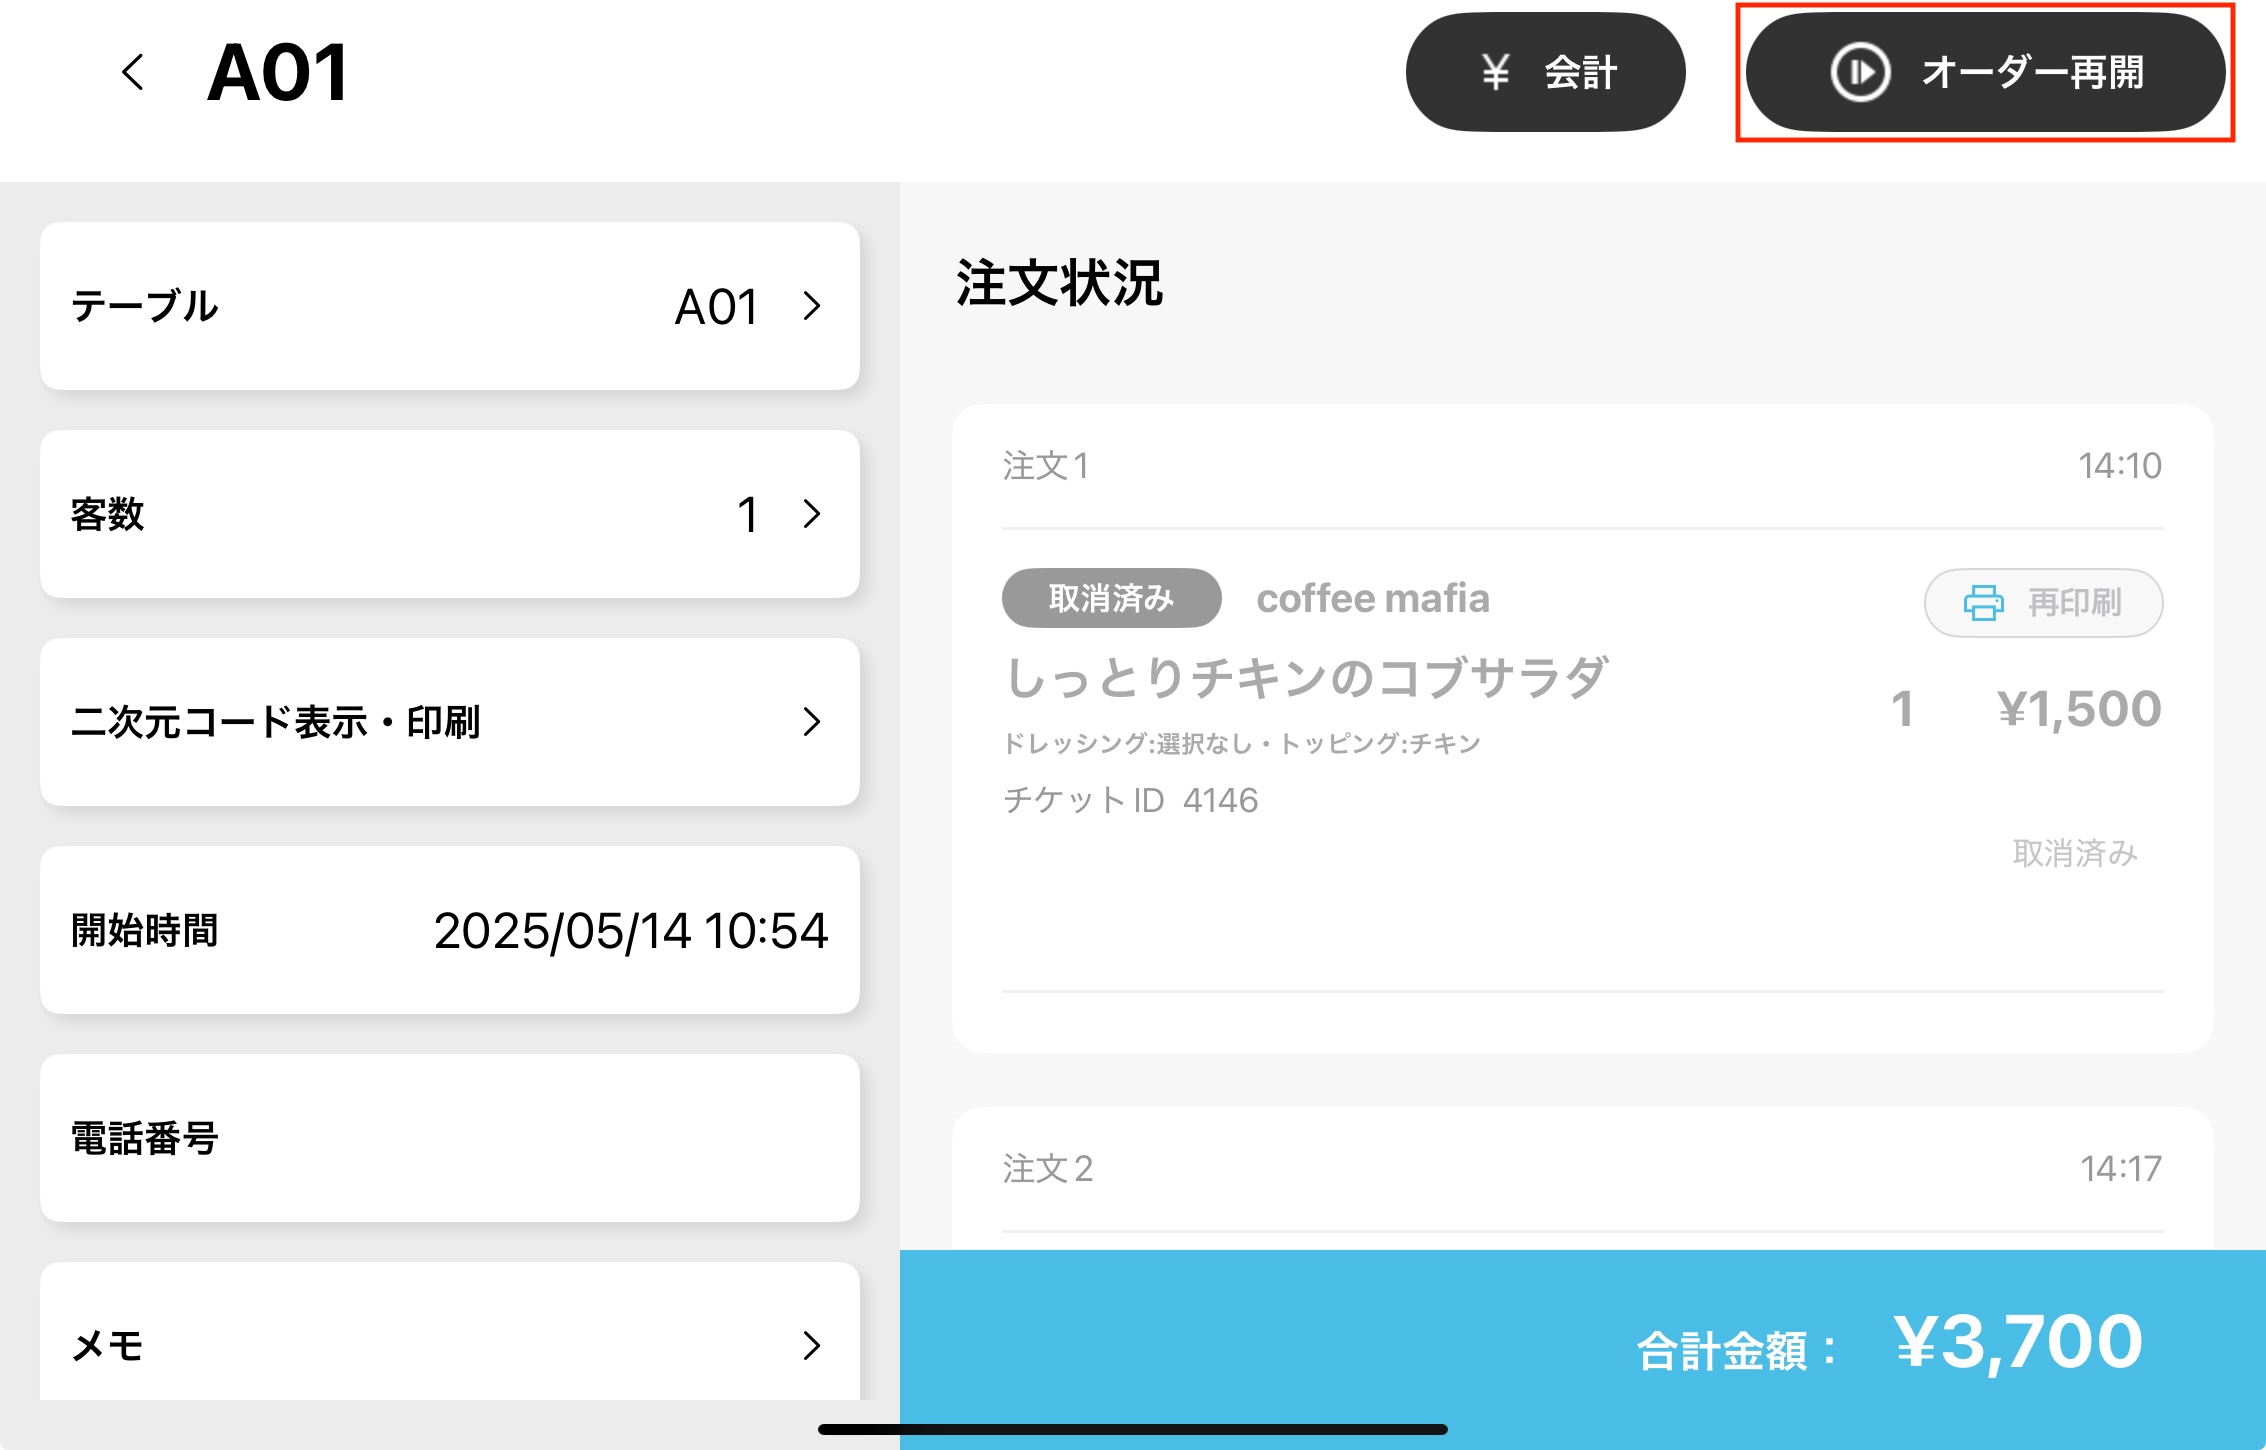Select the しっとりチキンのコブサラダ item
The image size is (2266, 1450).
[1306, 678]
